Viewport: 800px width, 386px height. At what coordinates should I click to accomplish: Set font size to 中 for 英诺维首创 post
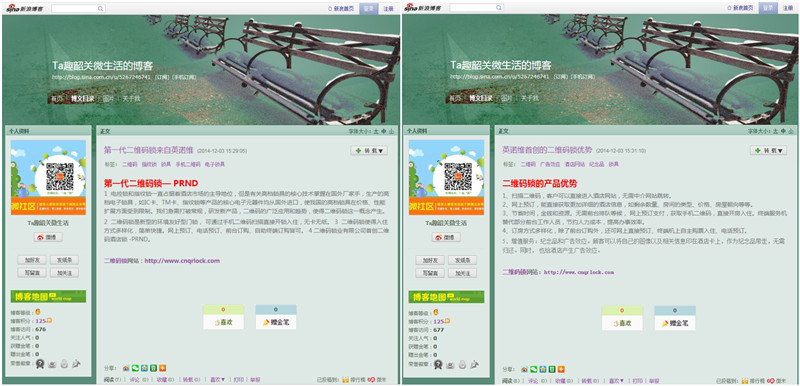click(782, 131)
